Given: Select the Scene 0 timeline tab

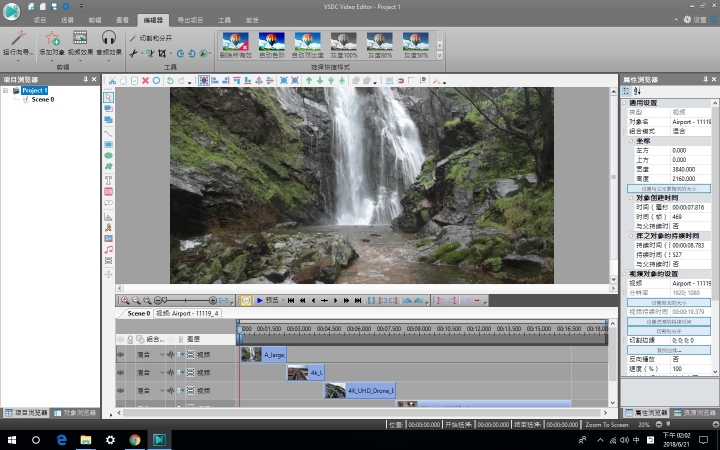Looking at the screenshot, I should [x=139, y=313].
